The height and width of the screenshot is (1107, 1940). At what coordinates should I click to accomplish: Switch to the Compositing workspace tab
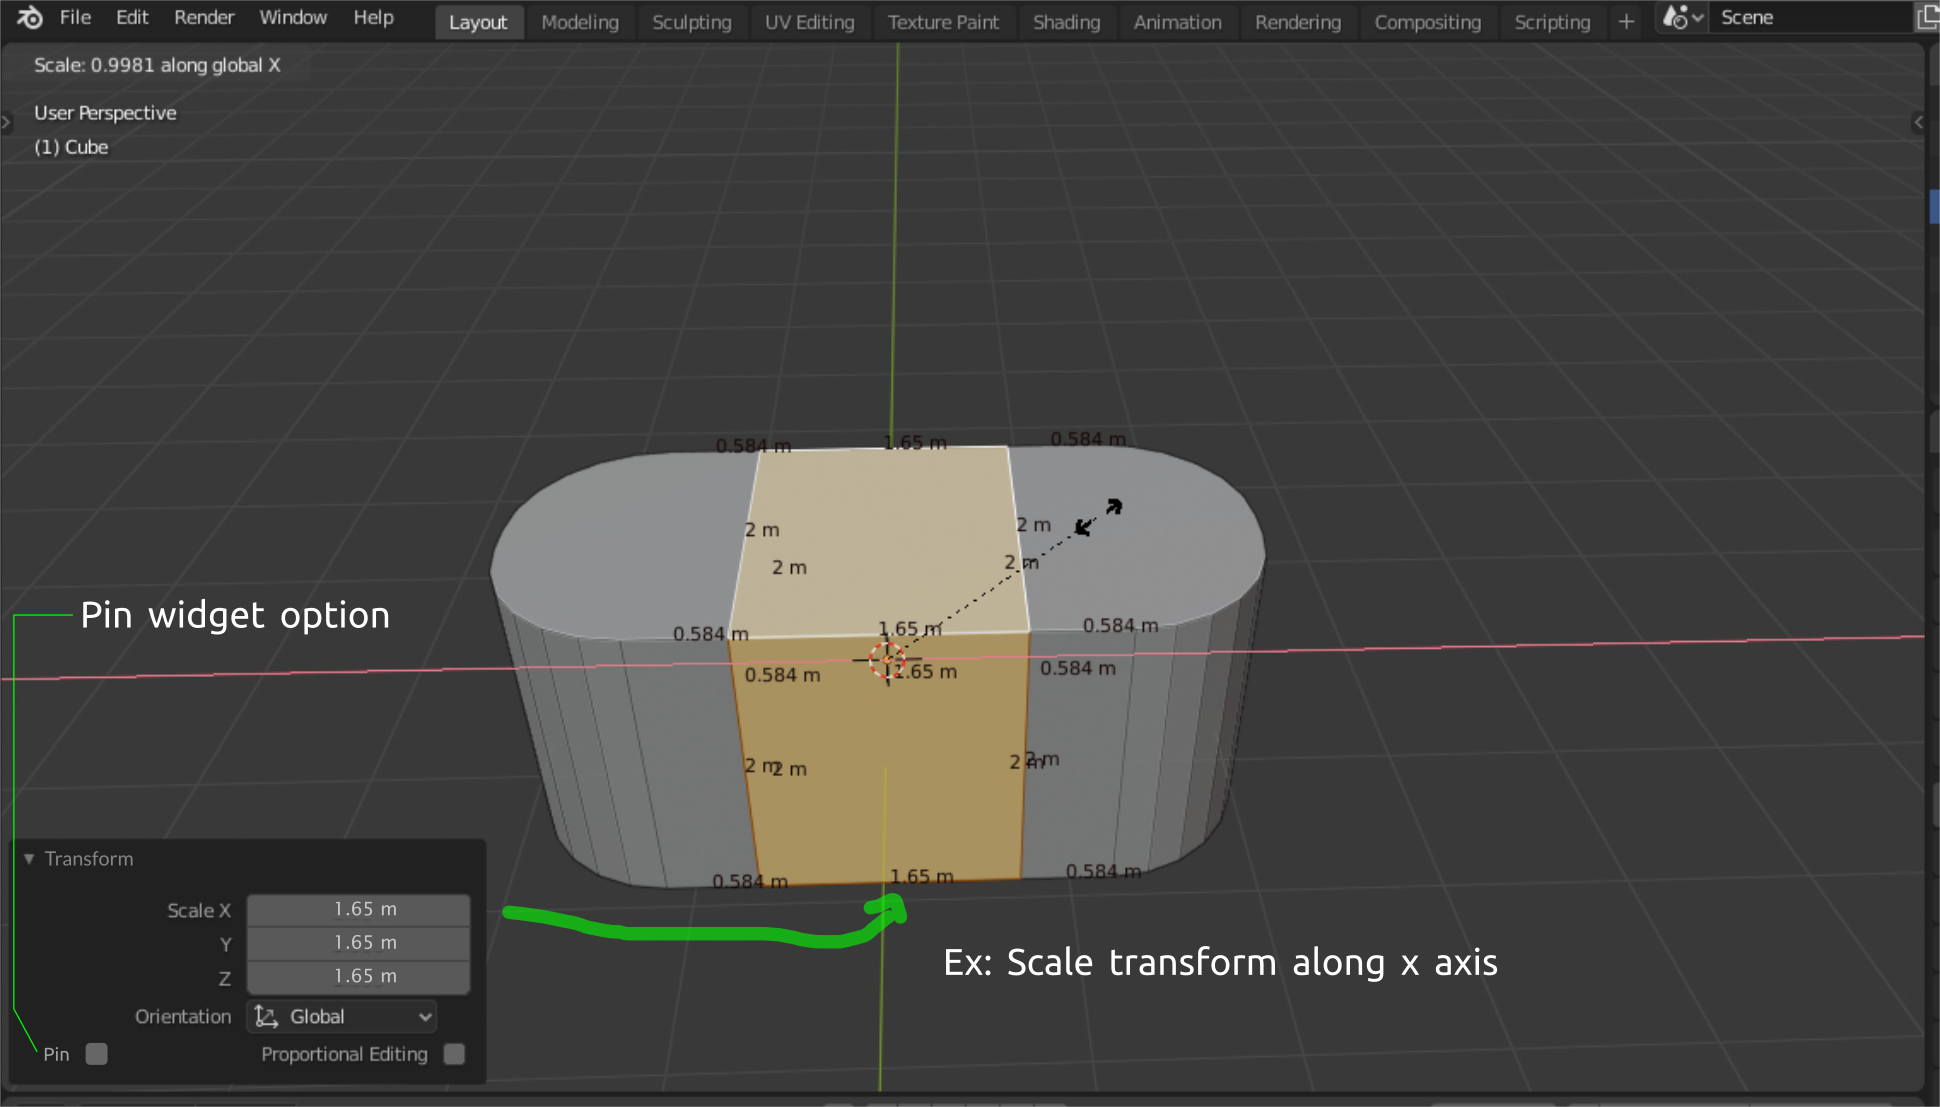coord(1427,22)
